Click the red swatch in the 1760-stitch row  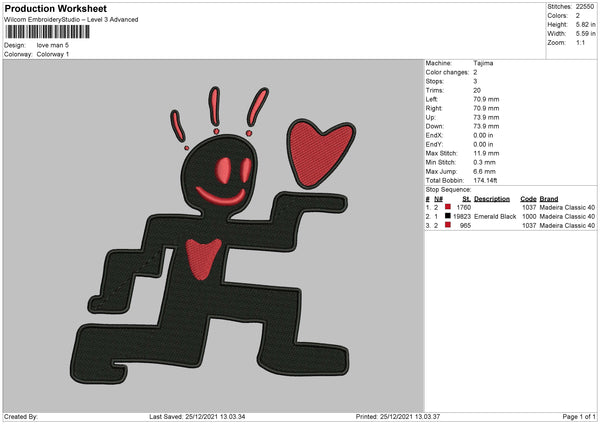coord(447,207)
